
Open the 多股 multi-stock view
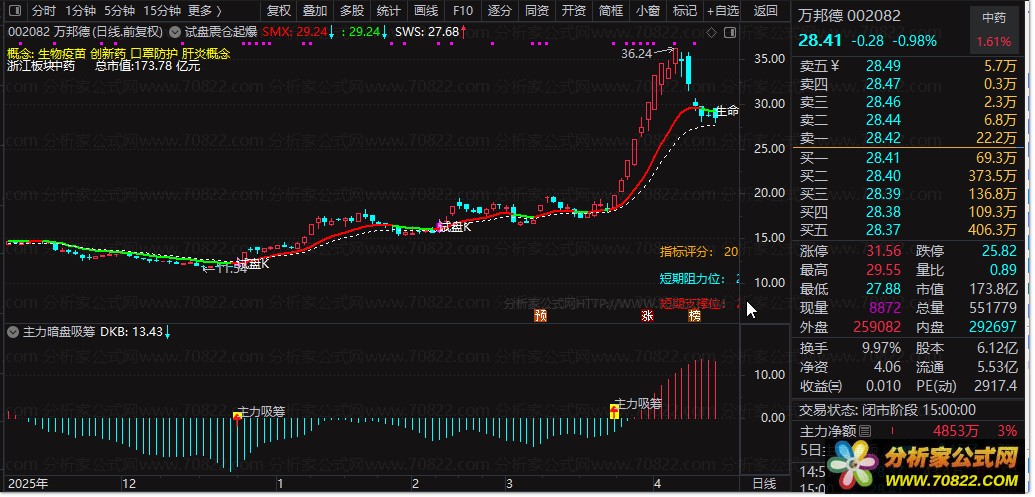352,11
